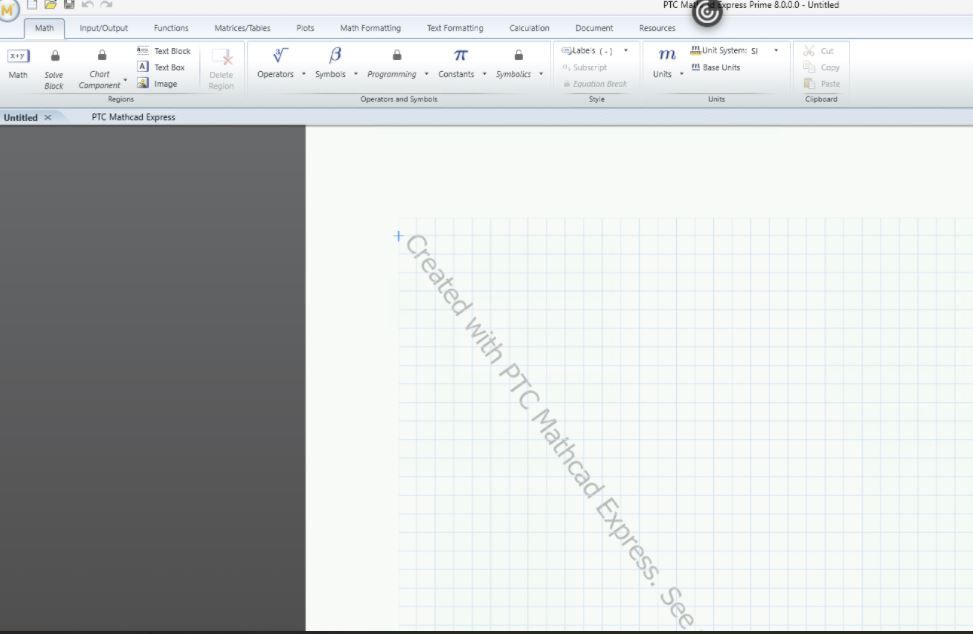Expand the Symbols dropdown arrow
The image size is (973, 634).
[x=356, y=74]
